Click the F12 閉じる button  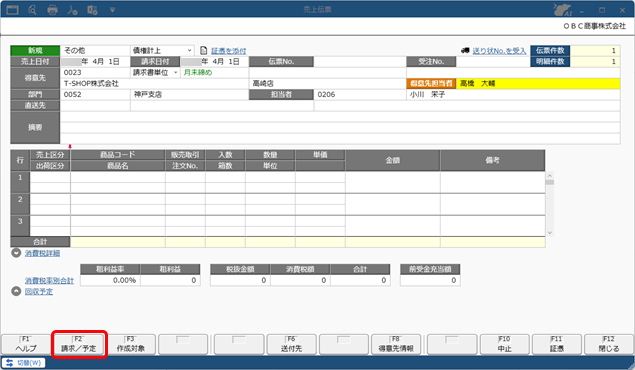(609, 344)
